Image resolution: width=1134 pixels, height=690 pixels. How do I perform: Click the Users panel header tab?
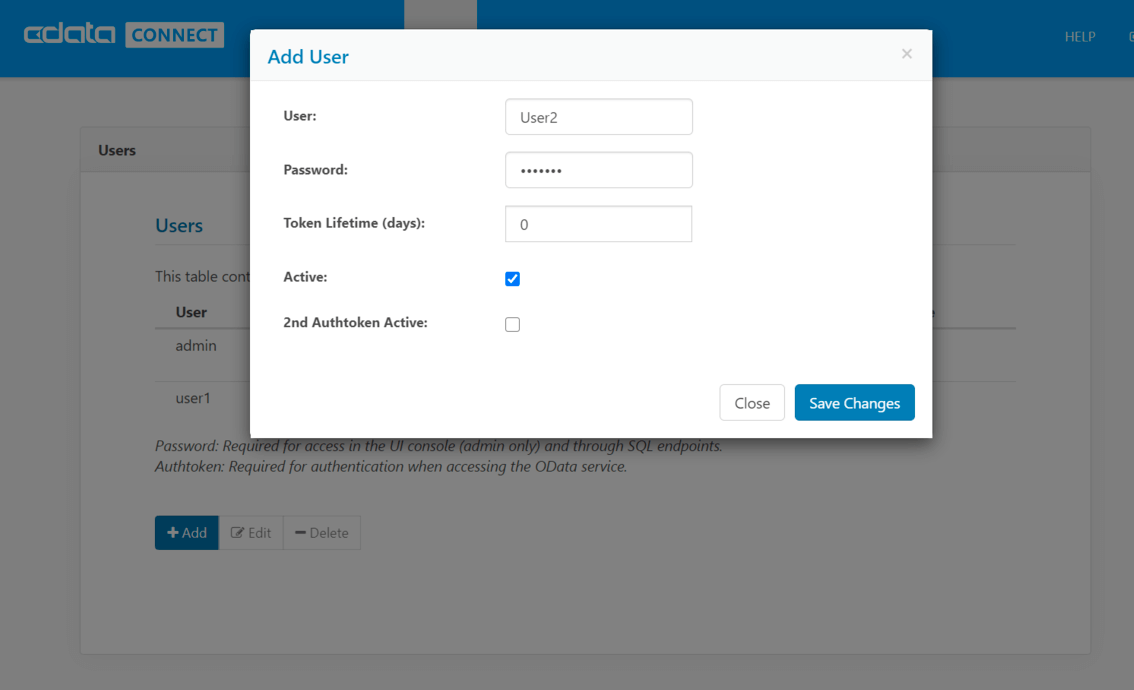pos(117,150)
